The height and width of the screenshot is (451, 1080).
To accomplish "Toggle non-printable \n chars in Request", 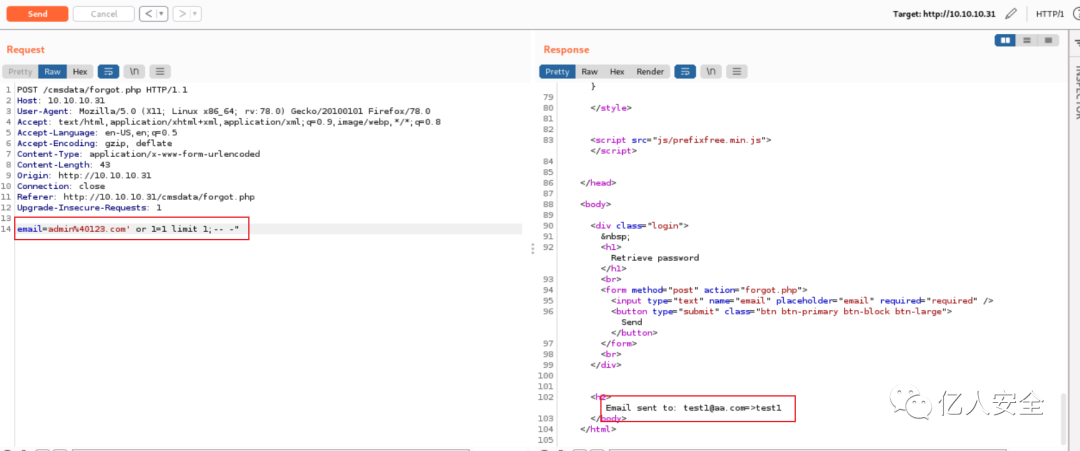I will tap(135, 72).
